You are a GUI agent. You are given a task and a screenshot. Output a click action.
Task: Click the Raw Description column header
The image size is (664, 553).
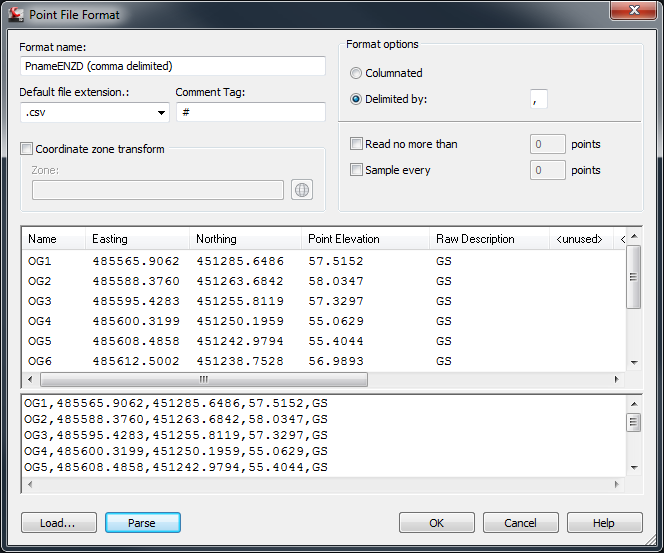point(489,239)
